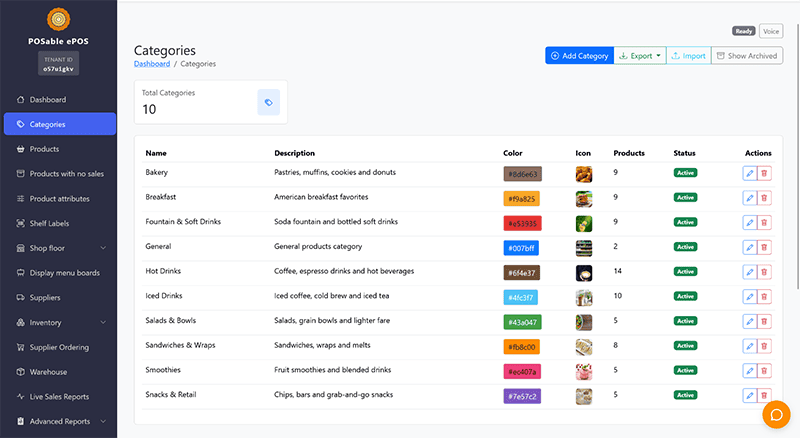The width and height of the screenshot is (800, 438).
Task: Click the Products column header
Action: coord(629,153)
